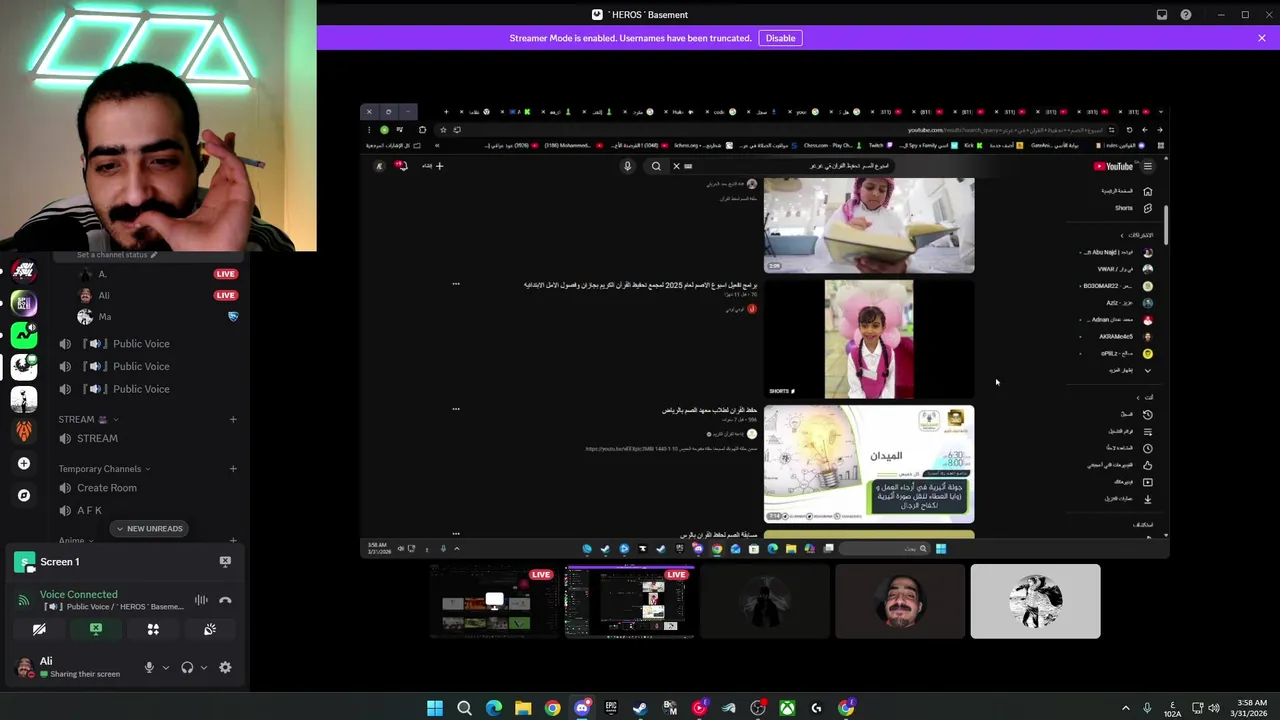
Task: Open Discover servers compass icon
Action: pos(24,495)
